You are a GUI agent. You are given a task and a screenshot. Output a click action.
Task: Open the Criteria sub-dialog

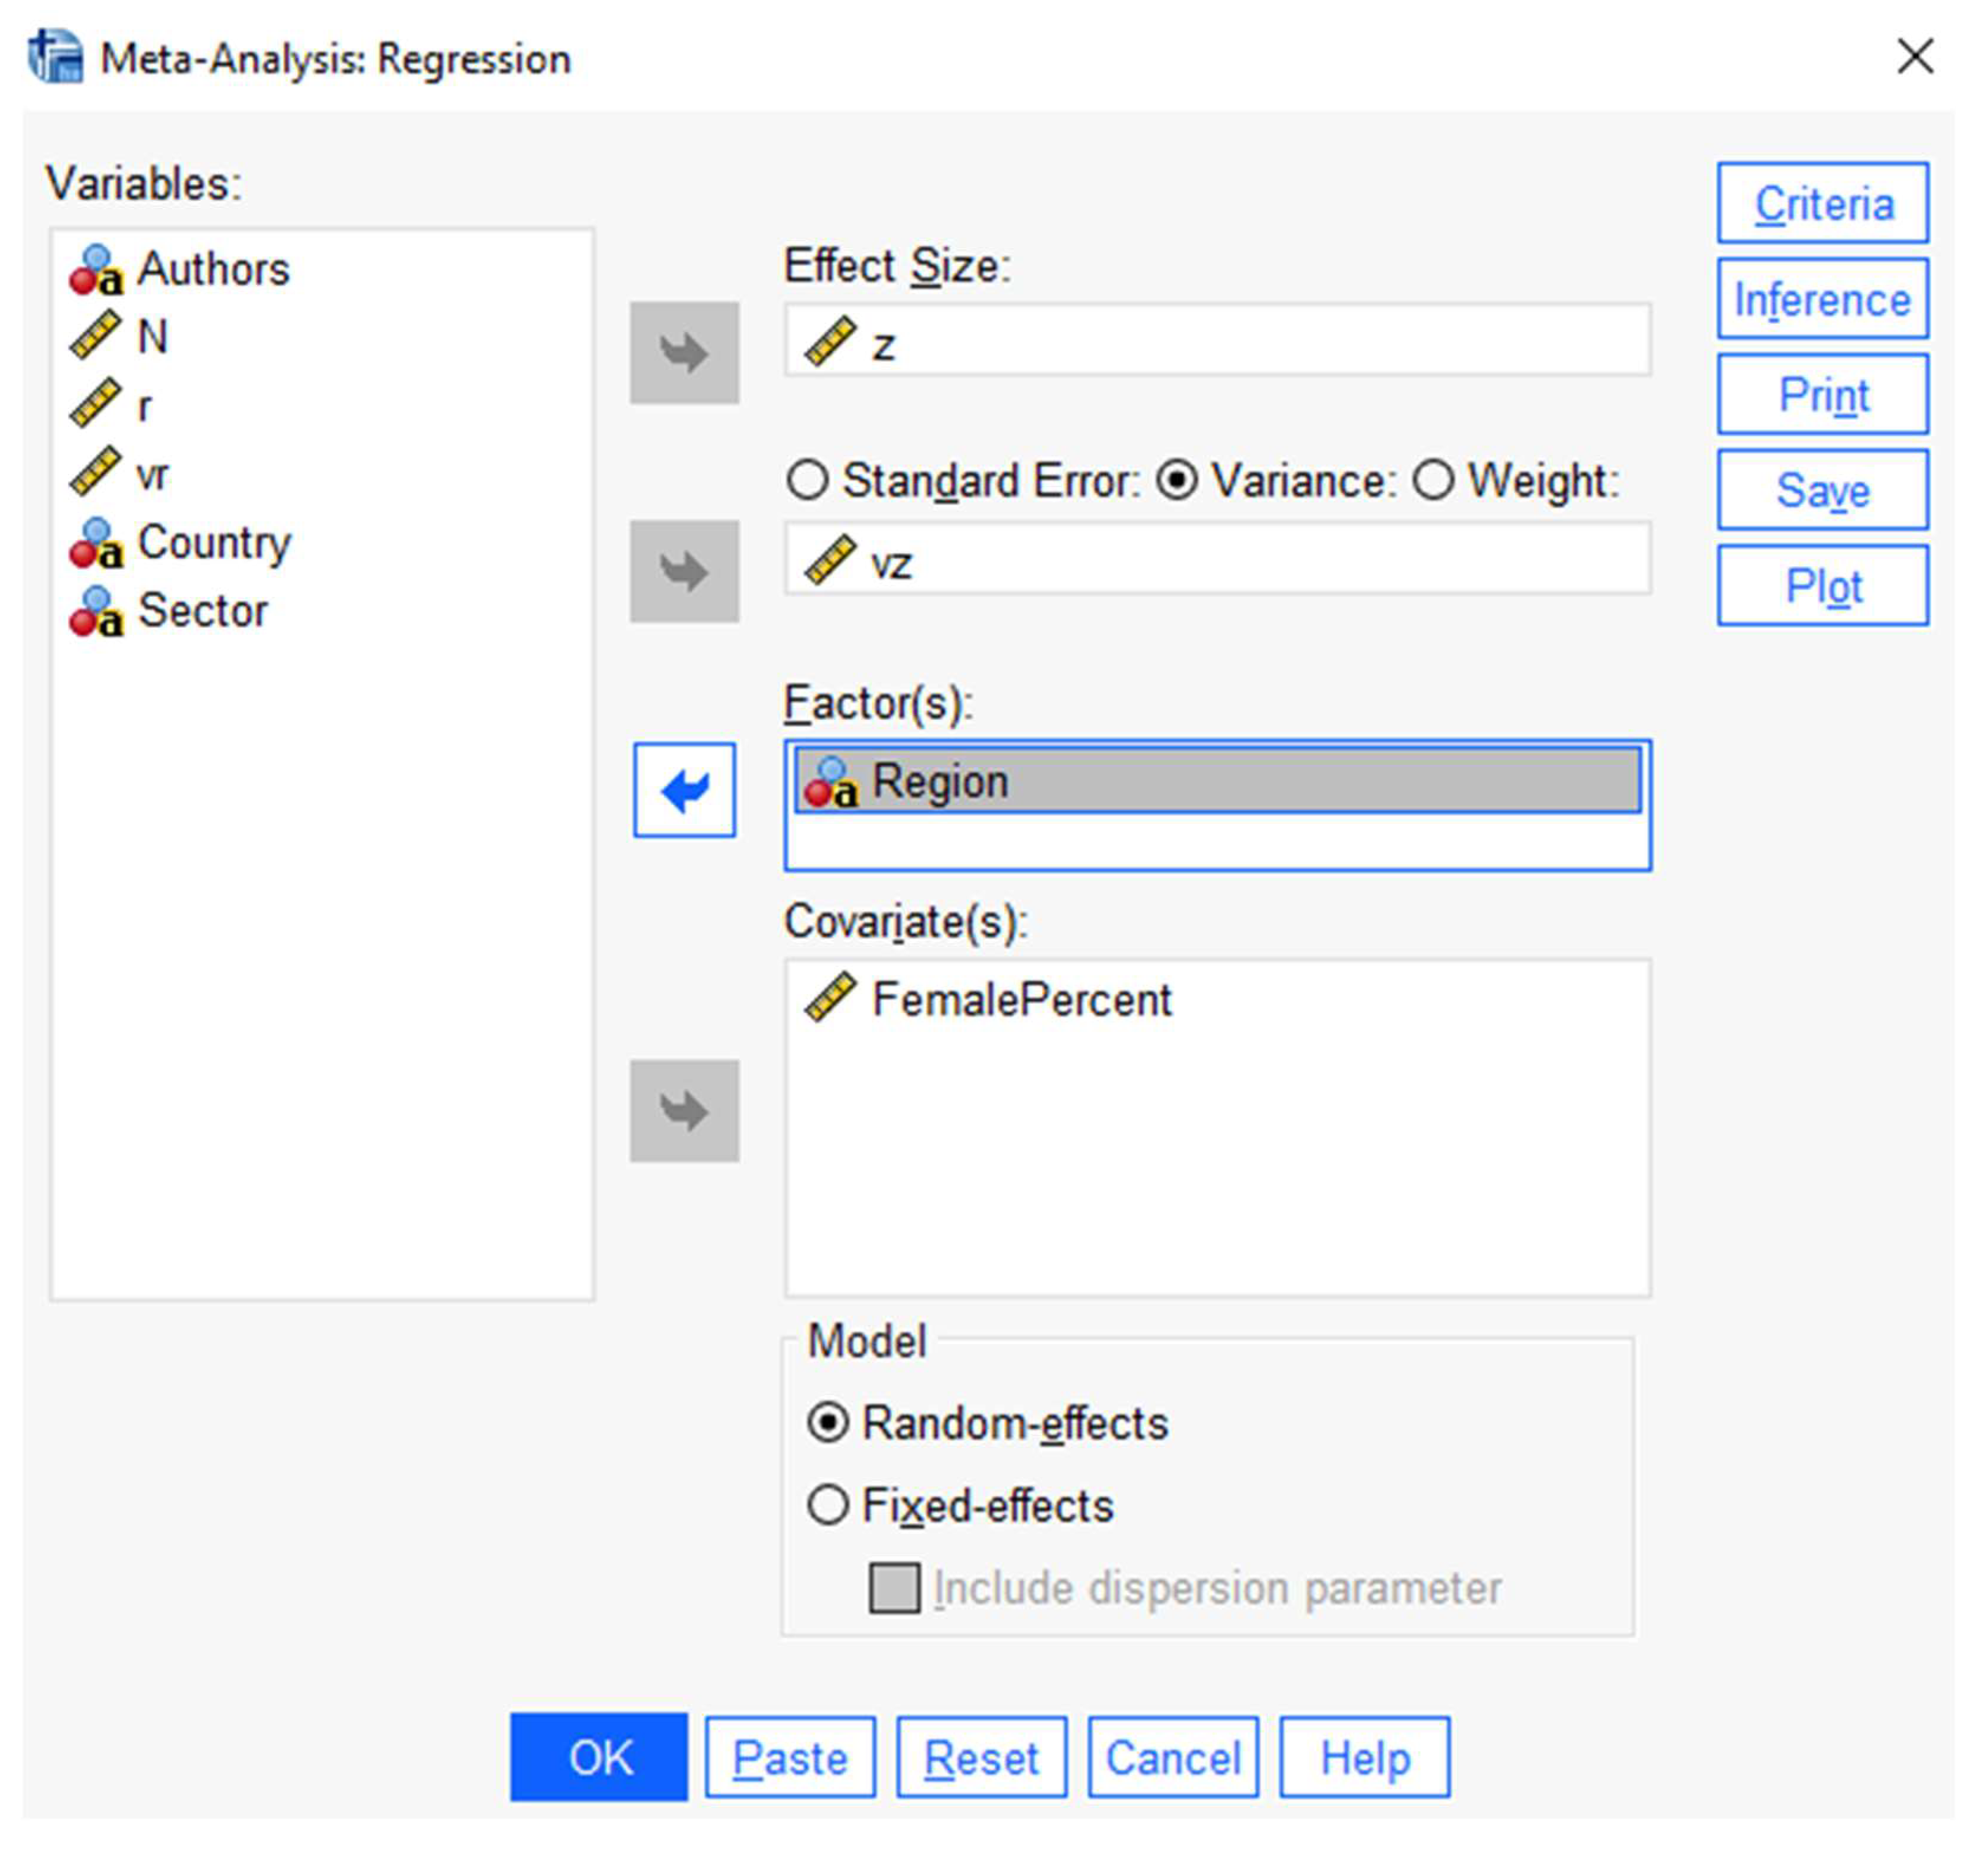pos(1822,203)
